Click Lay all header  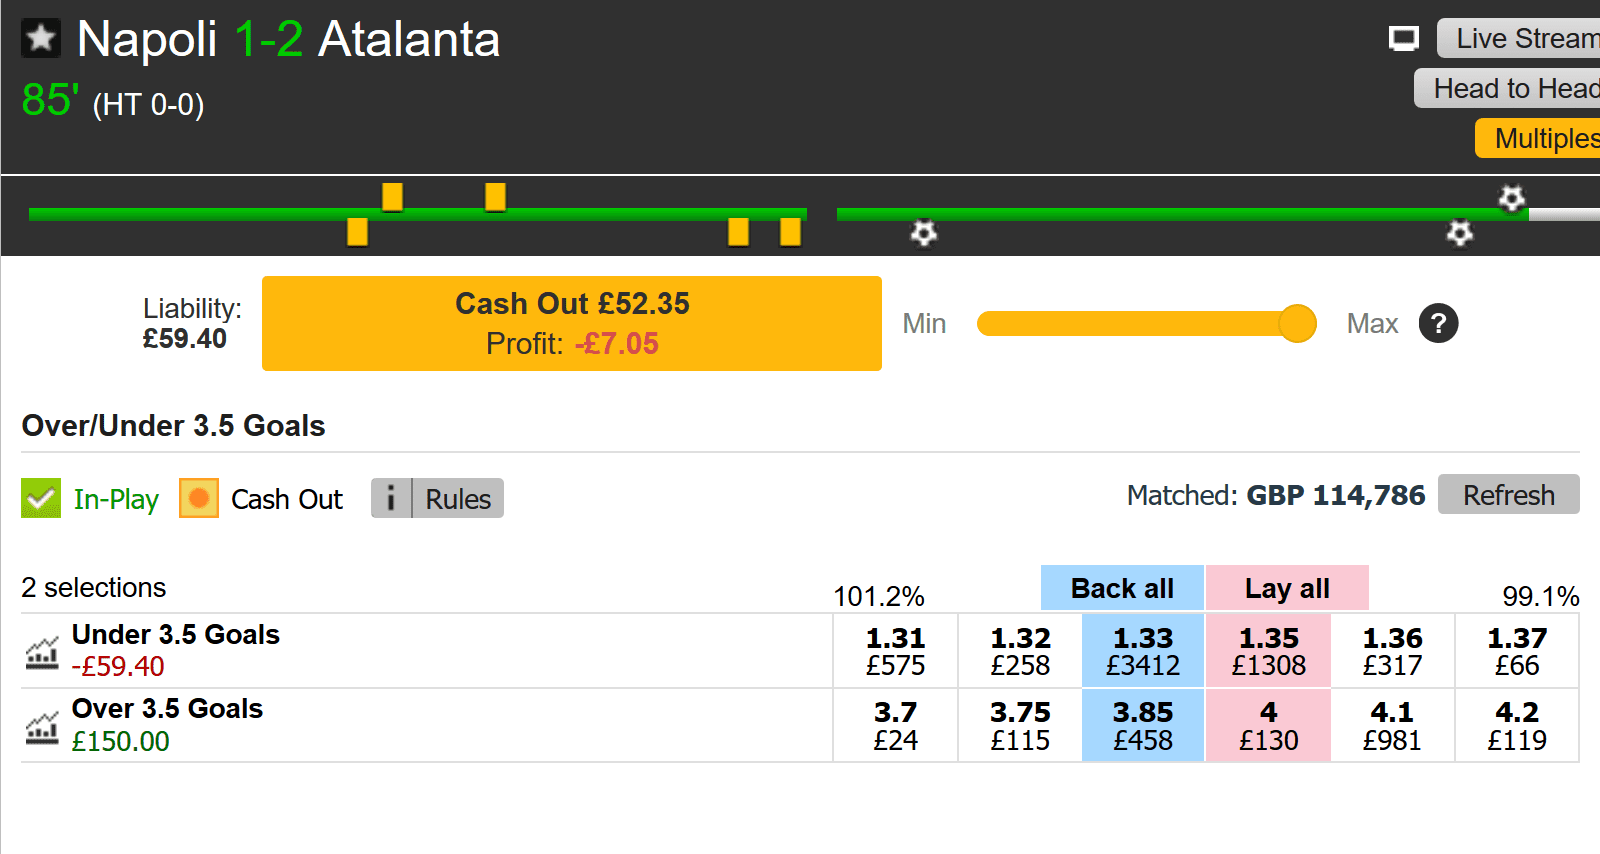(x=1287, y=588)
